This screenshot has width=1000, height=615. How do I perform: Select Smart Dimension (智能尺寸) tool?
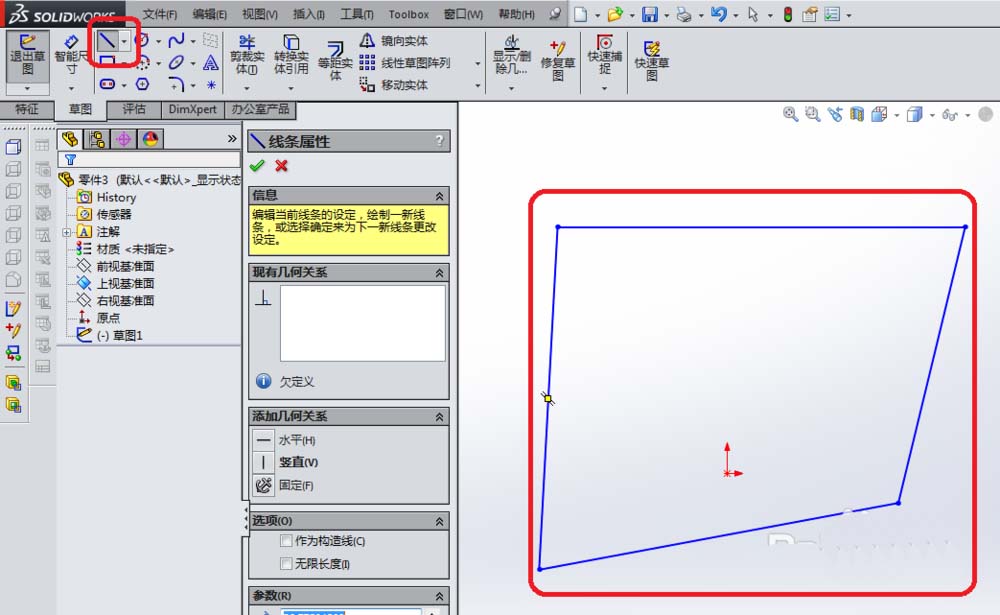point(71,56)
